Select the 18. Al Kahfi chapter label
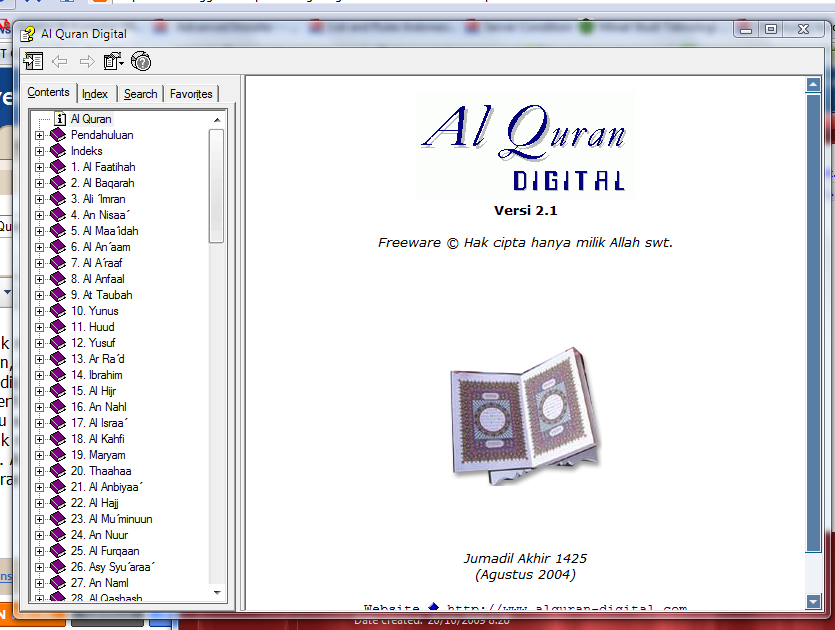 (97, 439)
